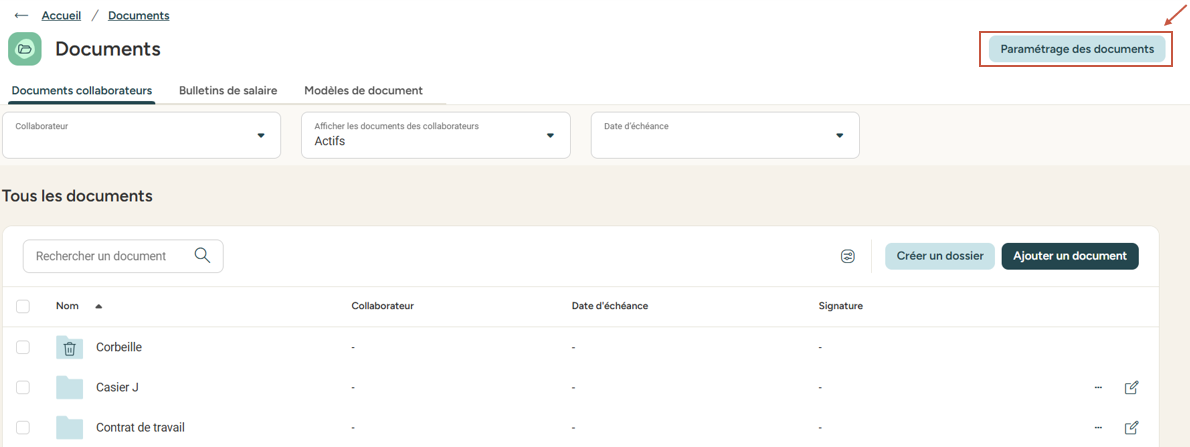Switch to the Bulletins de salaire tab
This screenshot has height=447, width=1190.
pos(228,90)
